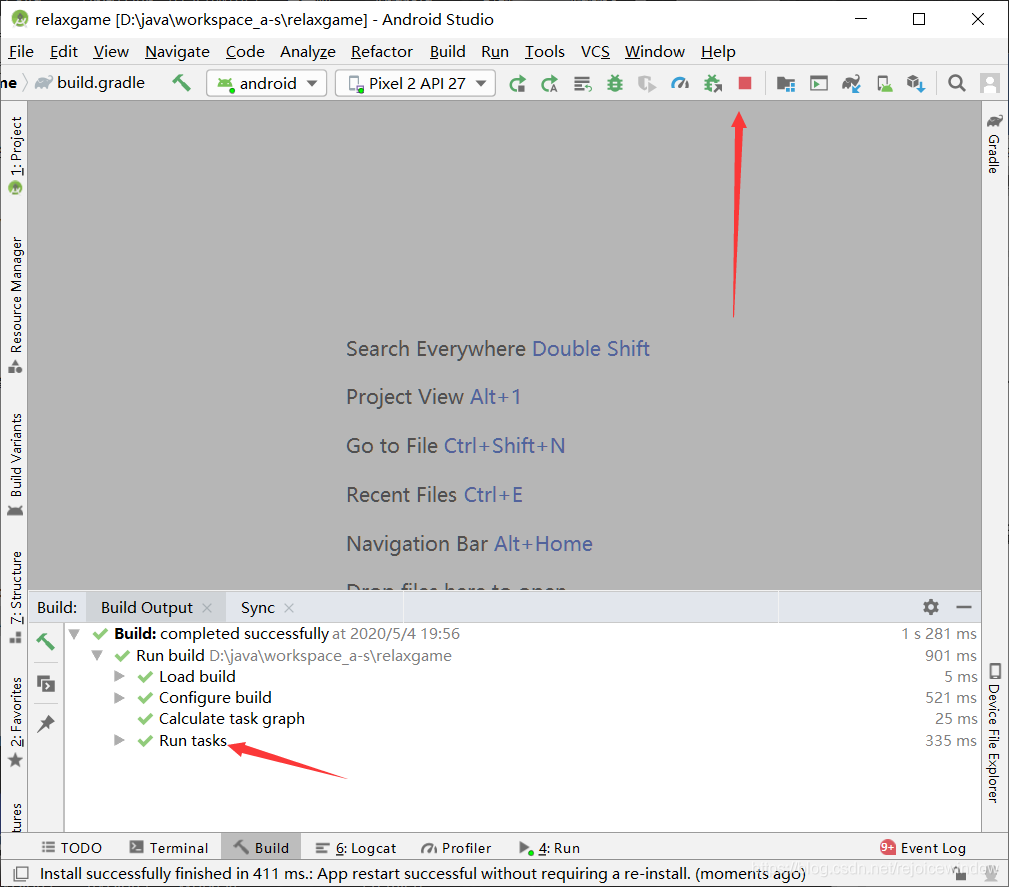Viewport: 1009px width, 887px height.
Task: Click the Pin Tab icon in Build panel
Action: [46, 724]
